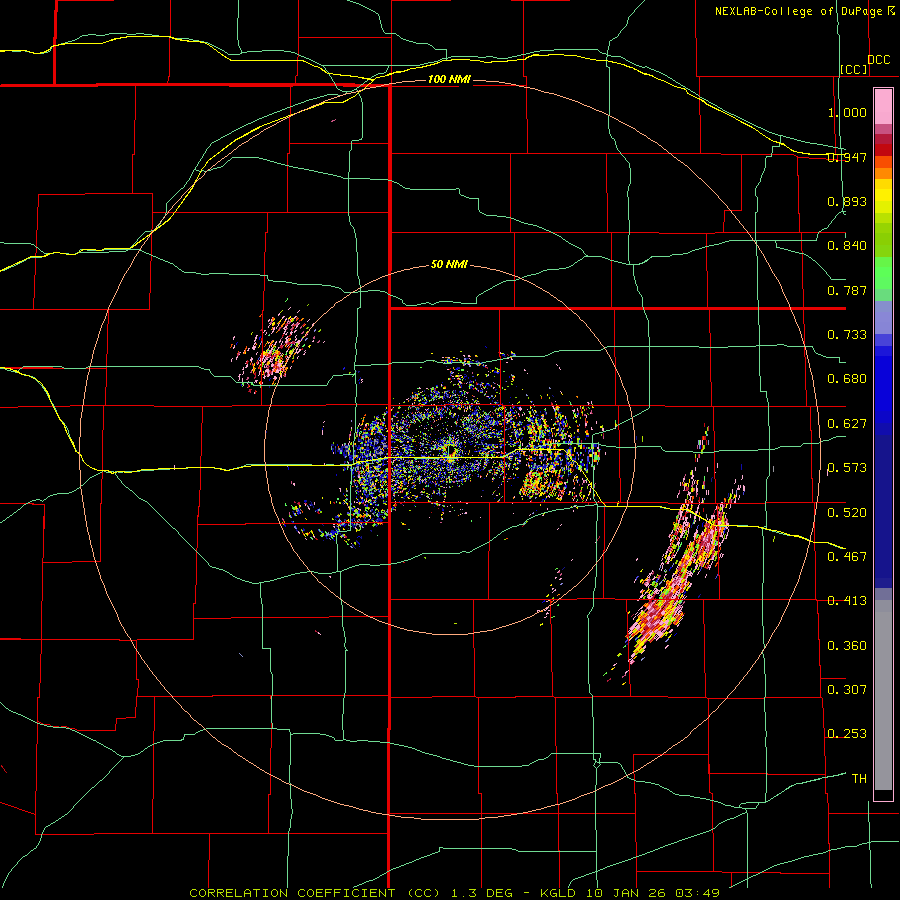Click the 0.253 scale value
Screen dimensions: 900x900
tap(847, 734)
